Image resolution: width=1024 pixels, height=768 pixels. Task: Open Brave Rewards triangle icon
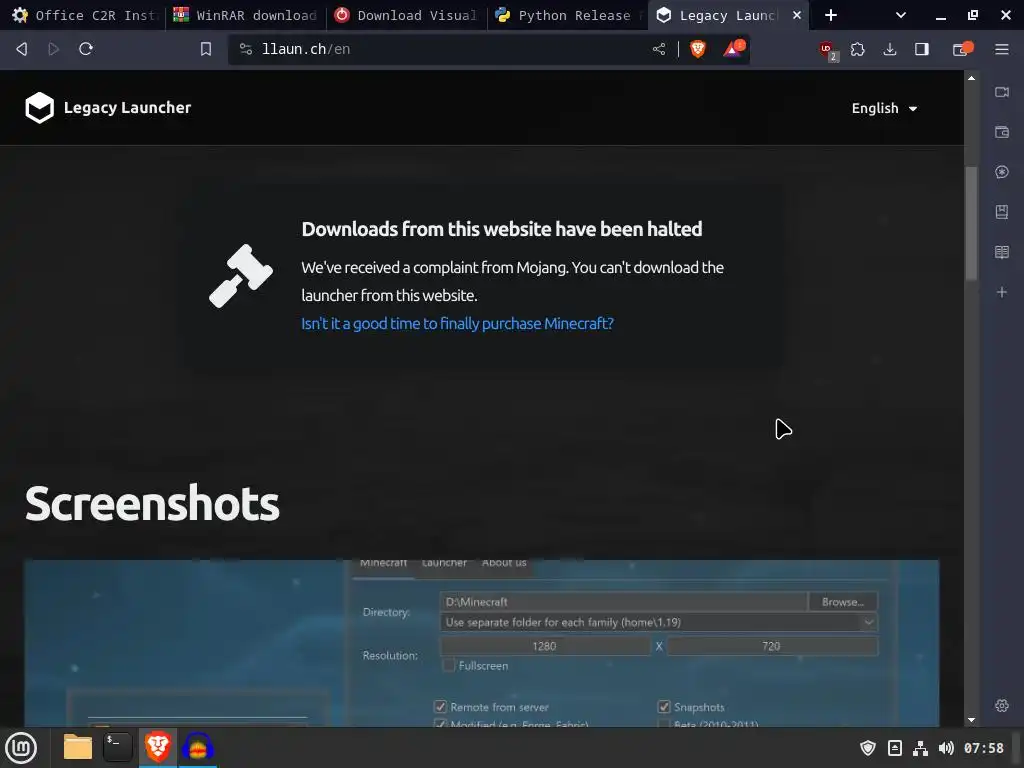point(733,49)
